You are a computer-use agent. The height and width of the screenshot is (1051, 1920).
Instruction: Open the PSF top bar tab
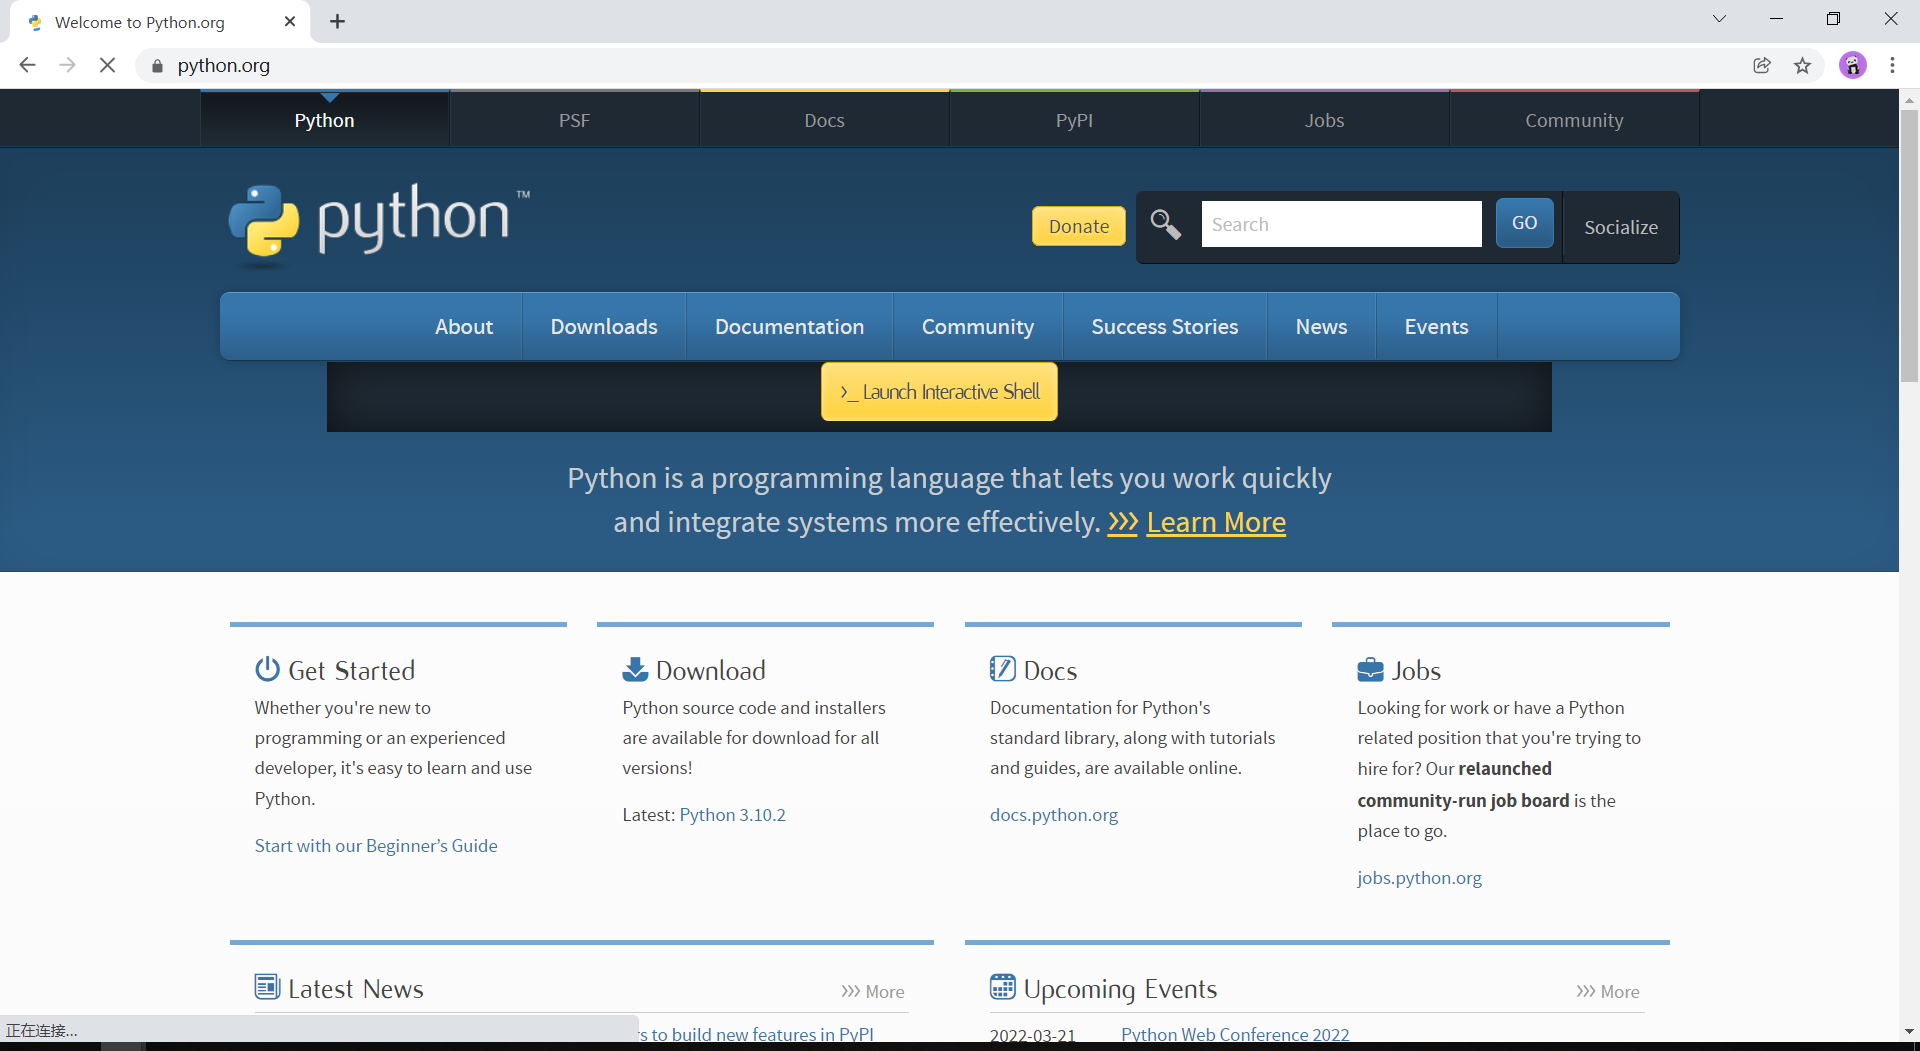coord(574,119)
